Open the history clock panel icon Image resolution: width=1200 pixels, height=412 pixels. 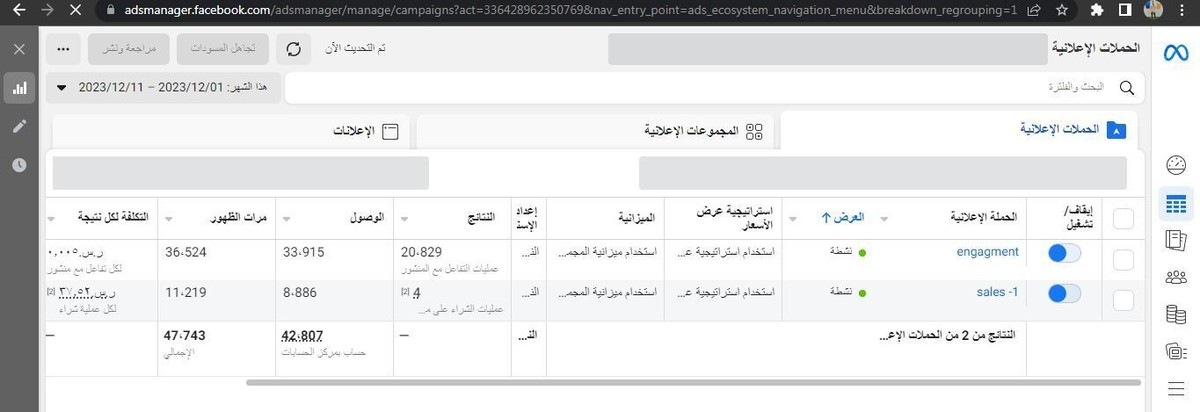(19, 164)
